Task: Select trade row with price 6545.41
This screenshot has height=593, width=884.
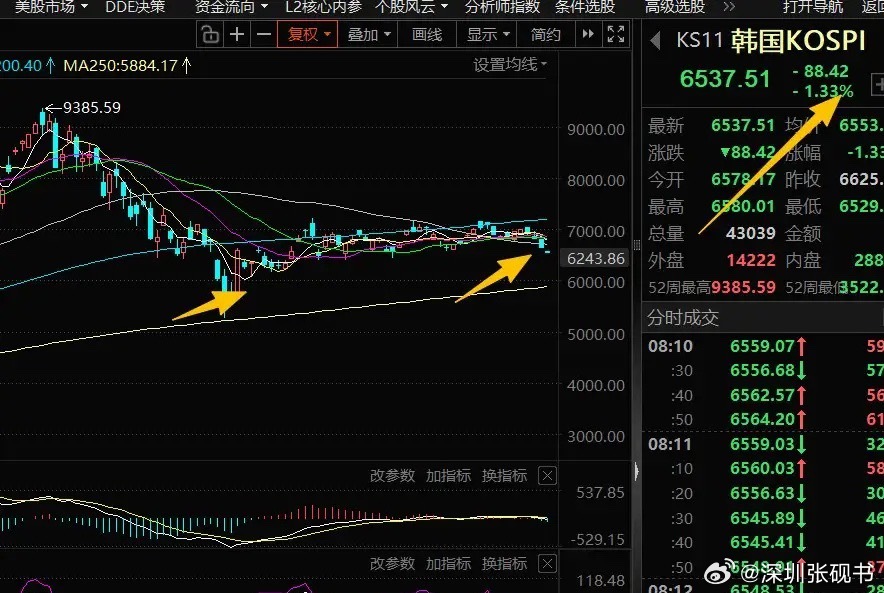Action: pos(763,542)
